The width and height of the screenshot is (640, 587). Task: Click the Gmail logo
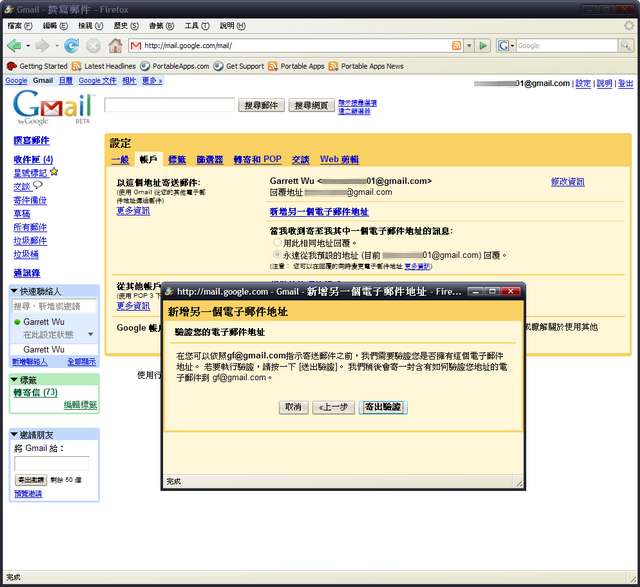pos(53,107)
